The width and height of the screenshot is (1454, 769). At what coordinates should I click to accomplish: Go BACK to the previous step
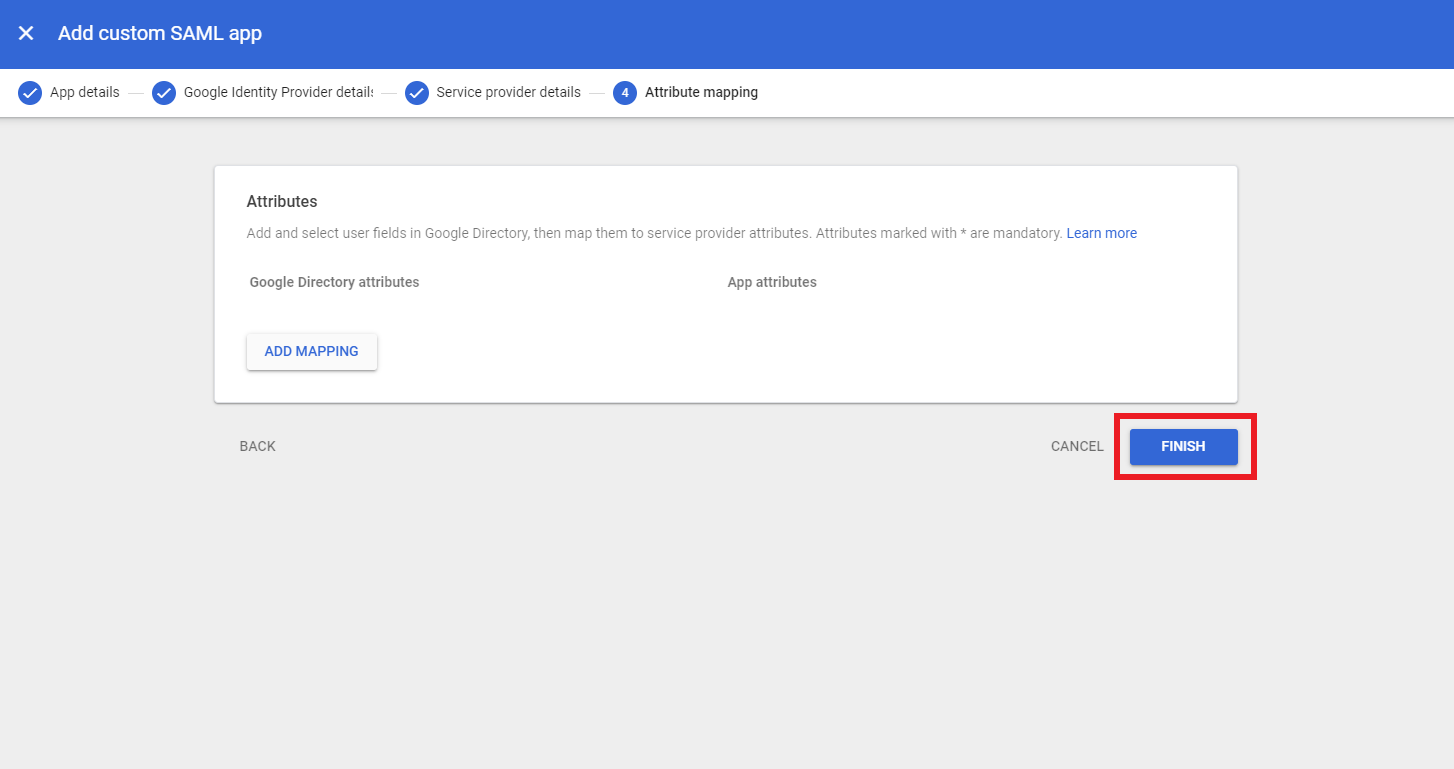(x=257, y=446)
